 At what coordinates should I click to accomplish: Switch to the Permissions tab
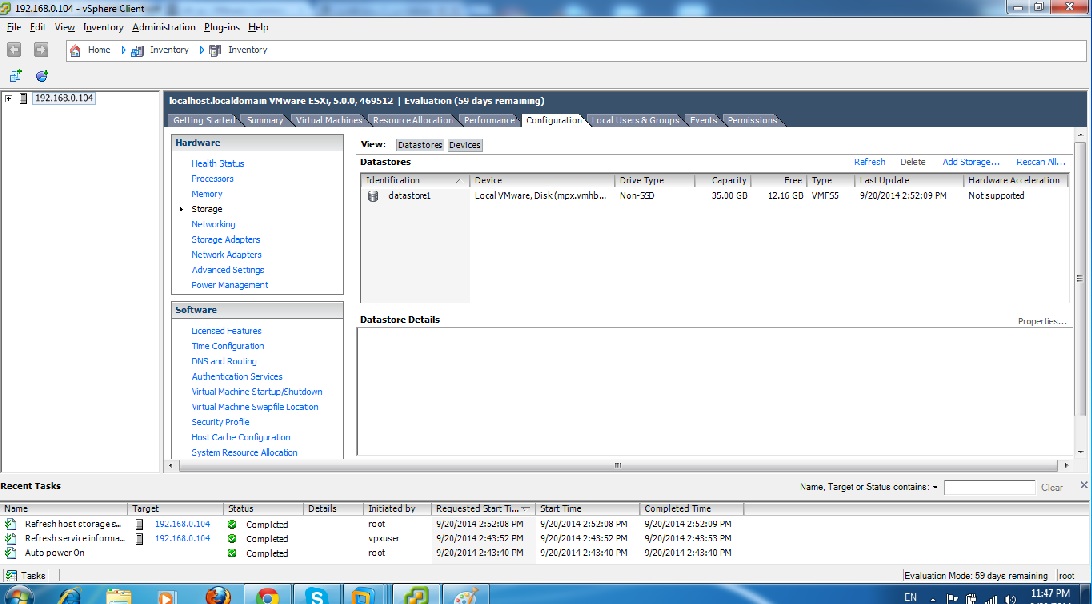752,121
